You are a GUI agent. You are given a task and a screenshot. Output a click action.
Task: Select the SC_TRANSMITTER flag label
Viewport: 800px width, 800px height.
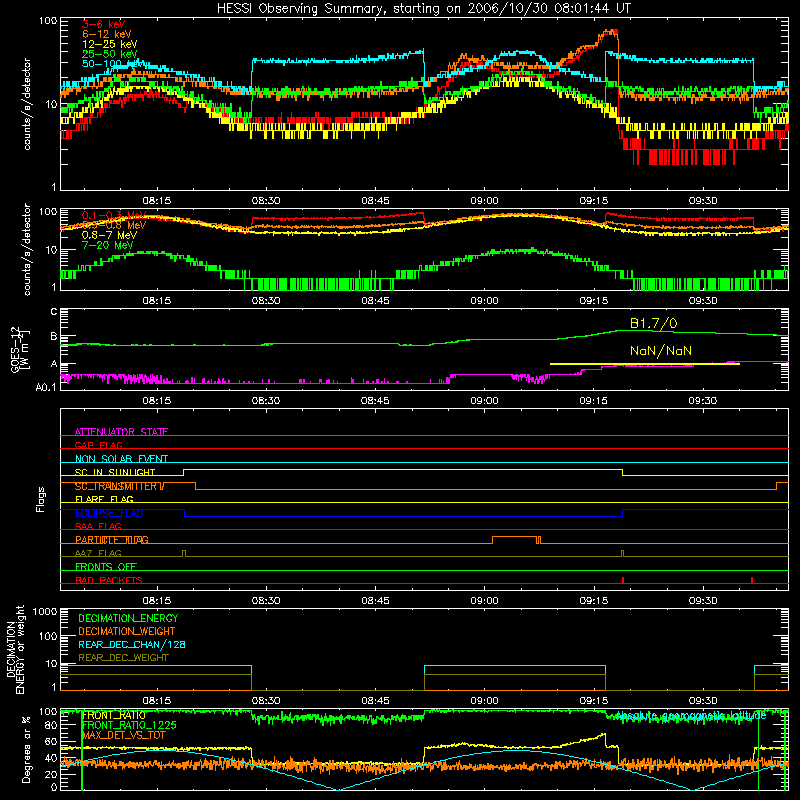click(119, 486)
